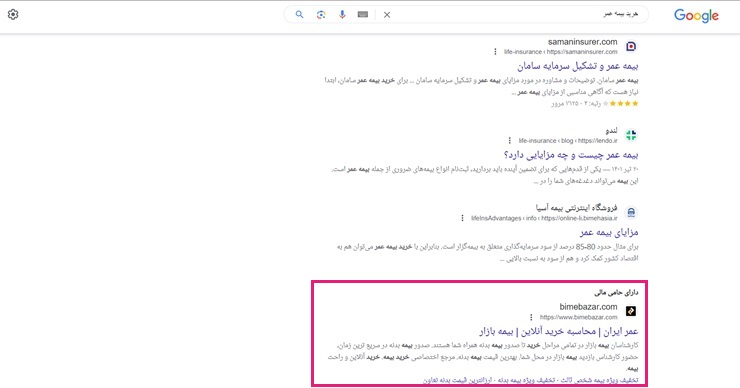
Task: Start voice search with microphone icon
Action: 342,15
